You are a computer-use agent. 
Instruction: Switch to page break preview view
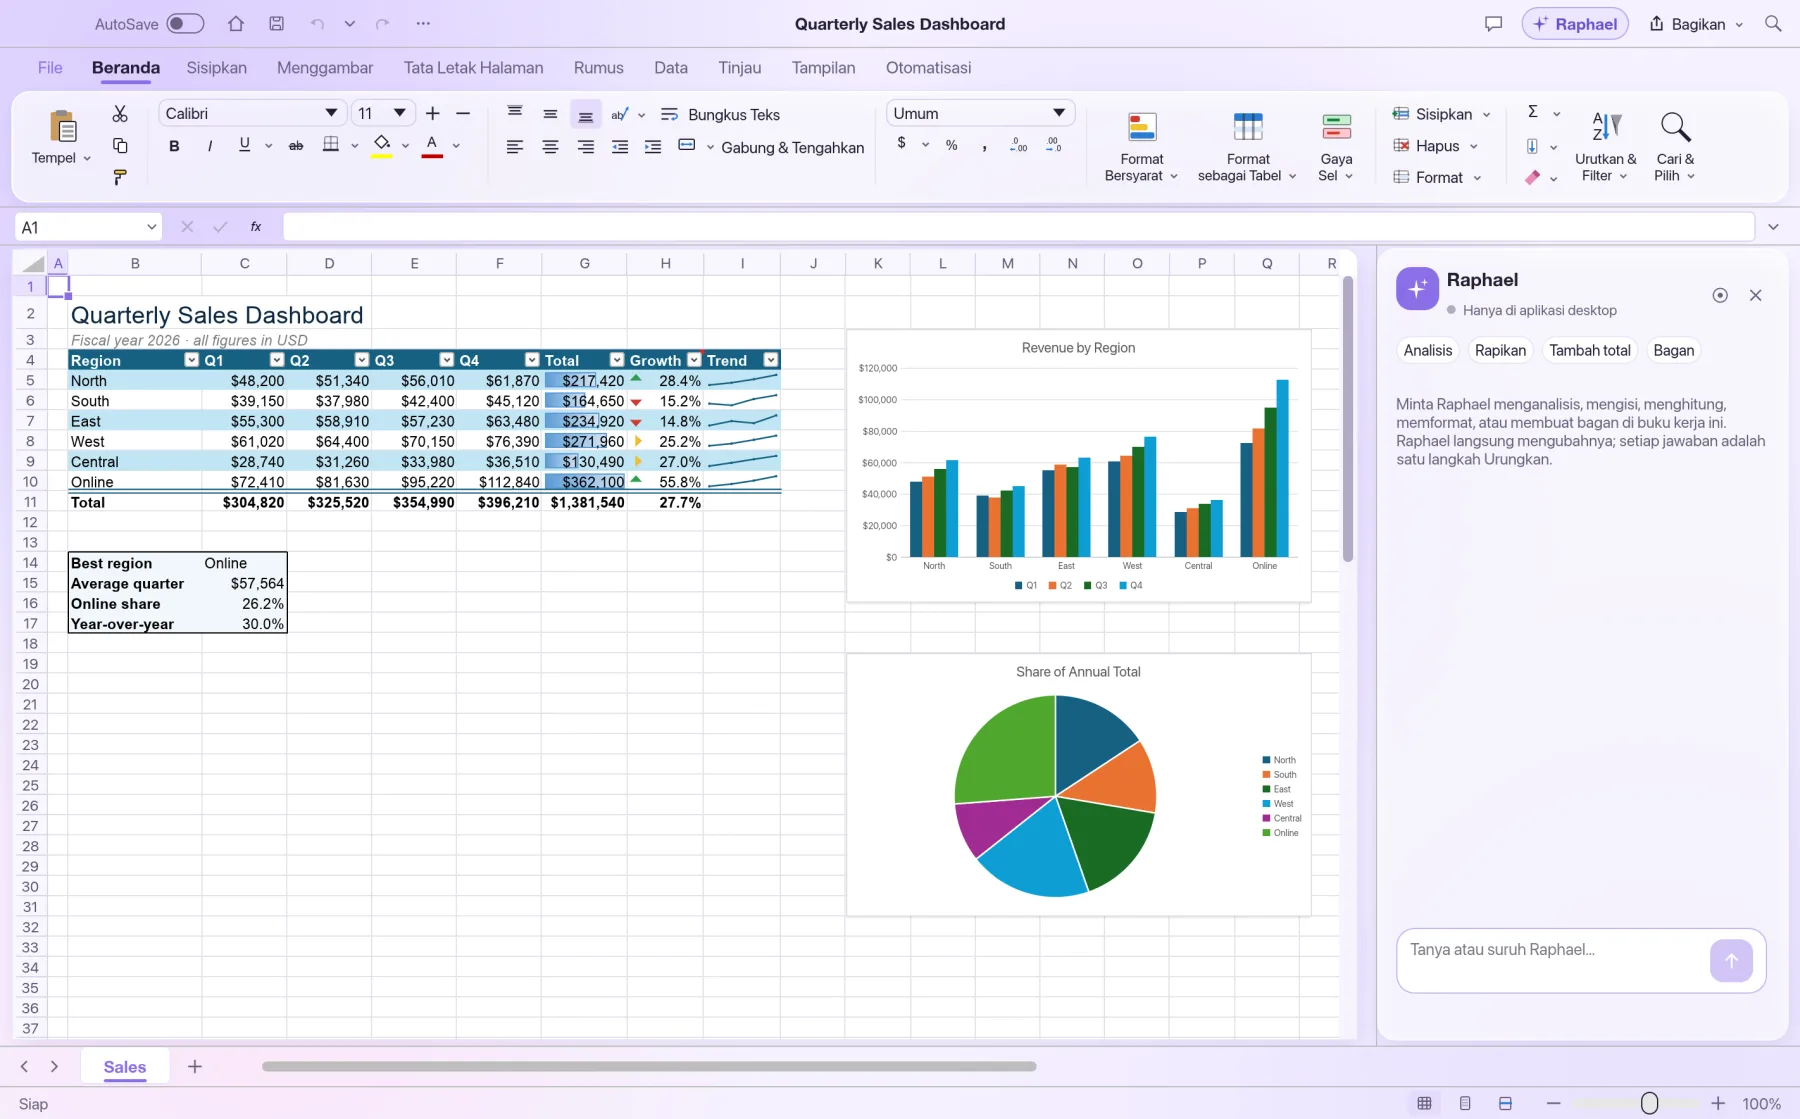(x=1505, y=1103)
